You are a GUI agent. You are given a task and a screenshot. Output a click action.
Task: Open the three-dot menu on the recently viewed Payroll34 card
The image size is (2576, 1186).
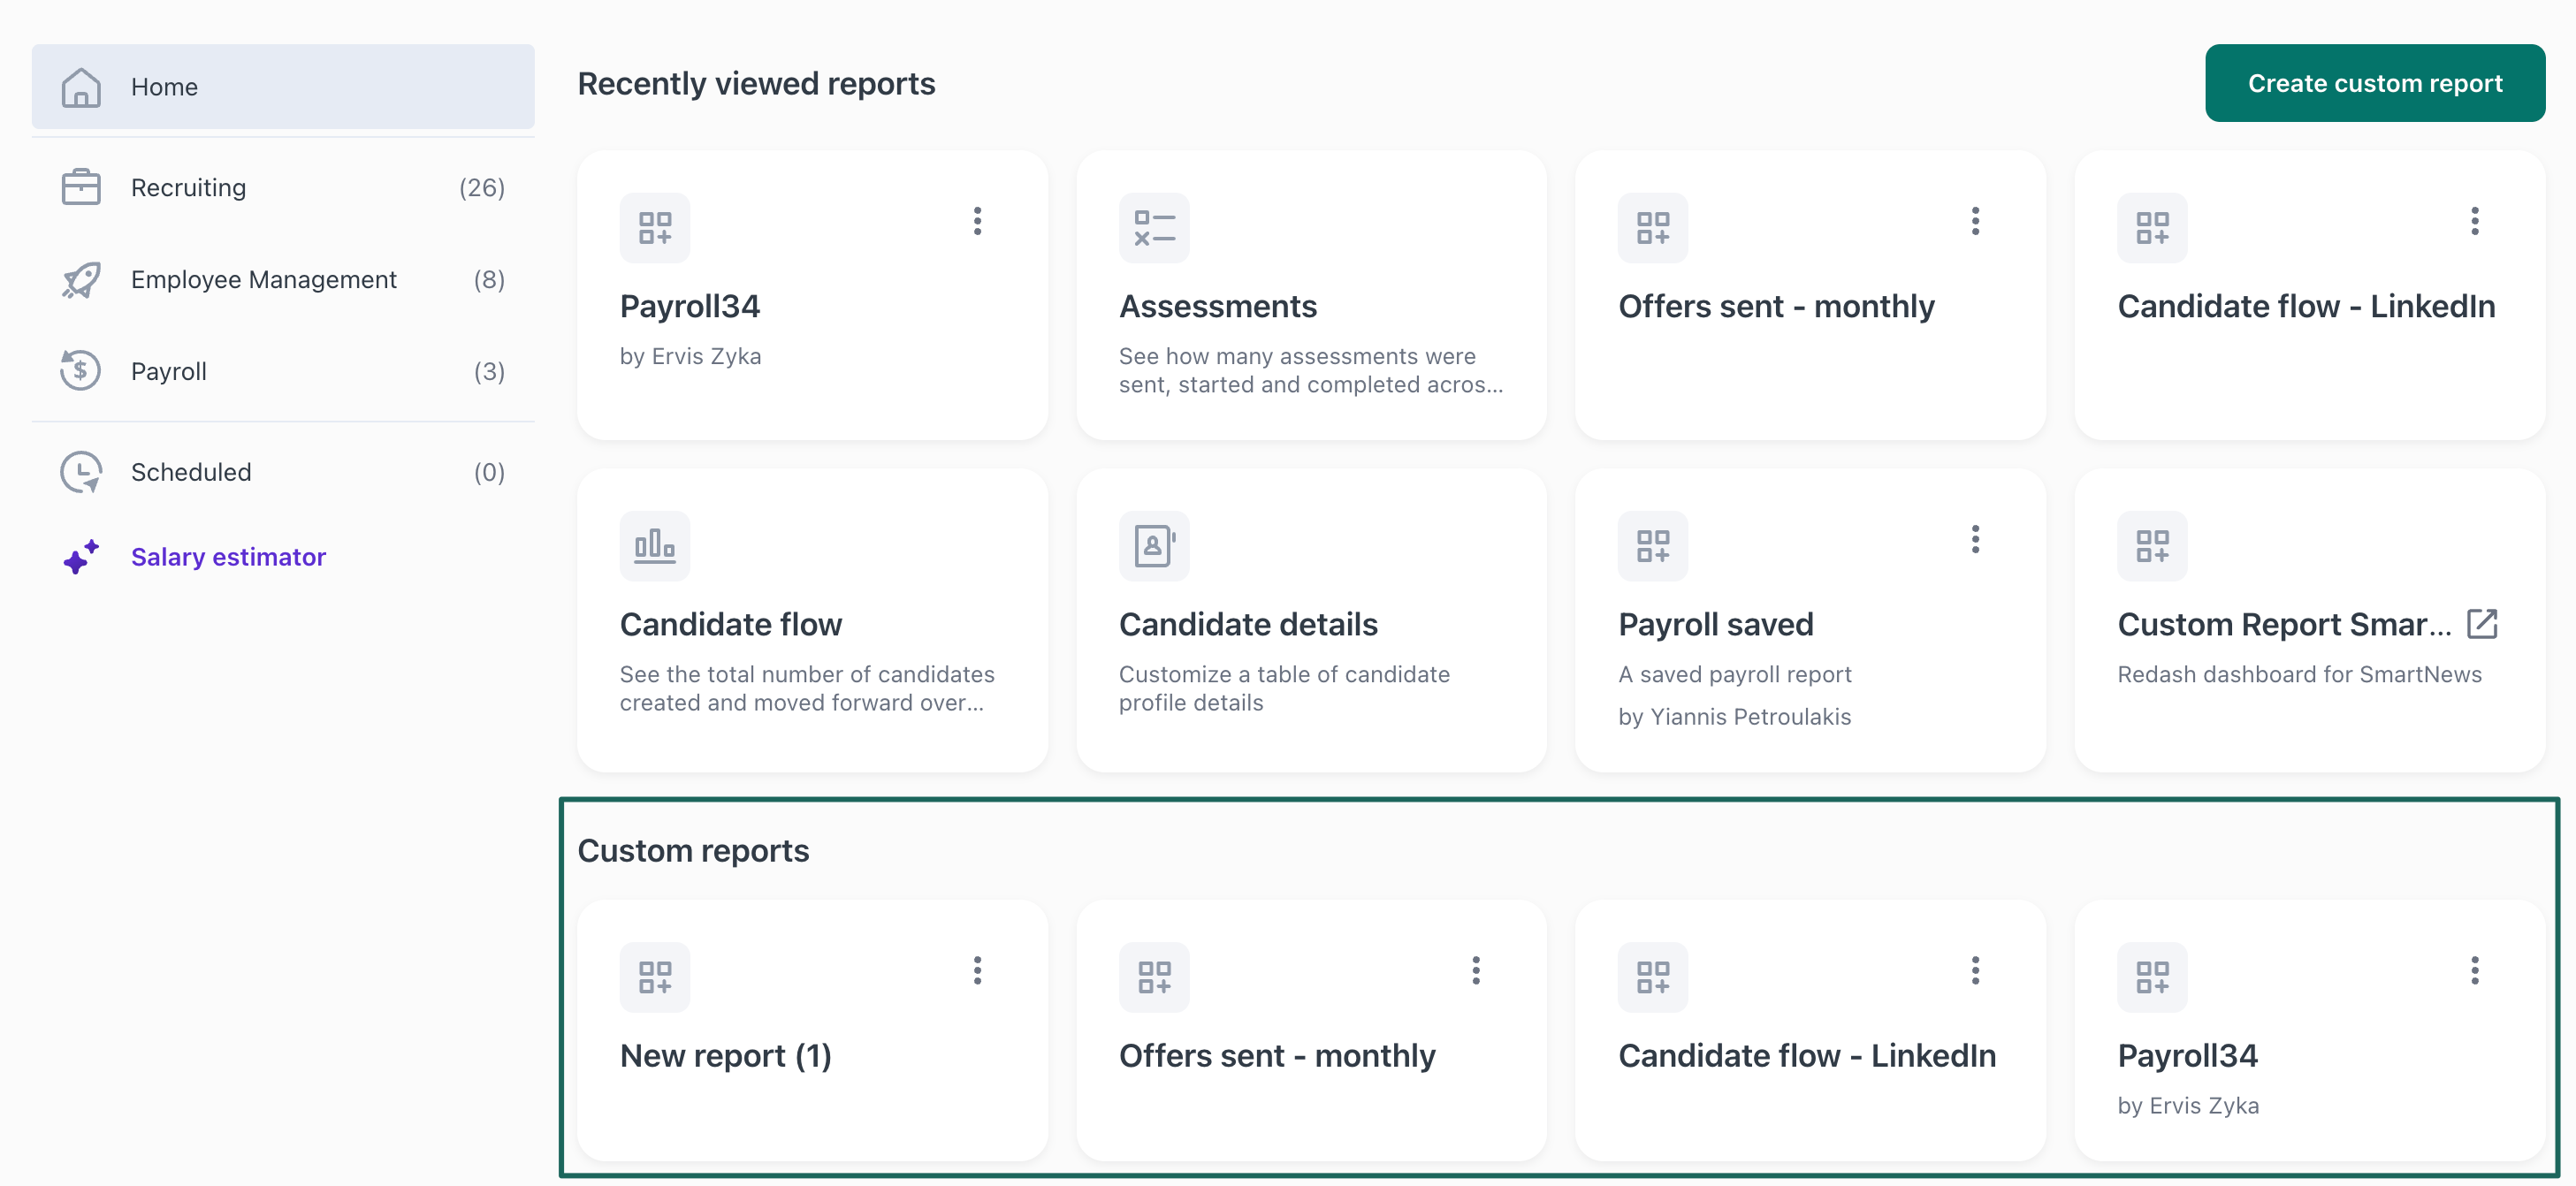point(977,221)
